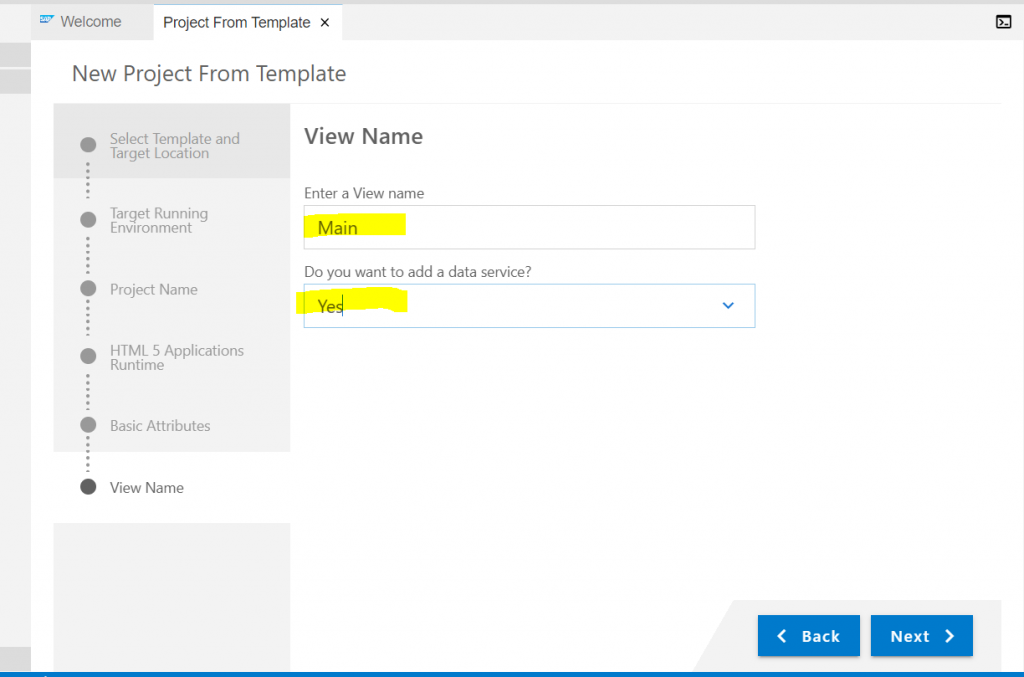This screenshot has width=1024, height=677.
Task: Click the 'View Name' section heading
Action: pos(364,136)
